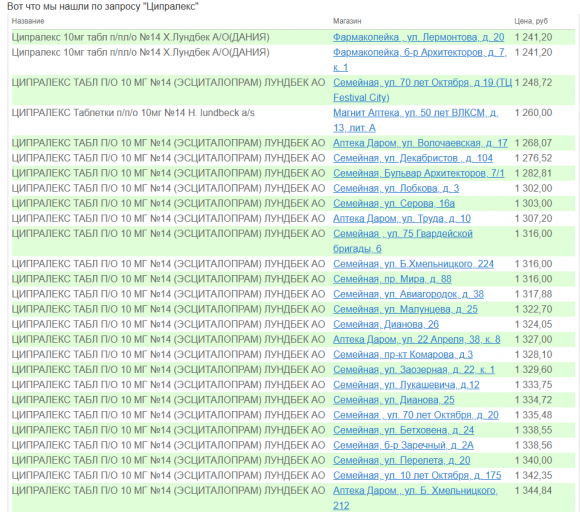
Task: Open Фармакопейка, ул. Лермонтова, д. 20 link
Action: [x=418, y=37]
